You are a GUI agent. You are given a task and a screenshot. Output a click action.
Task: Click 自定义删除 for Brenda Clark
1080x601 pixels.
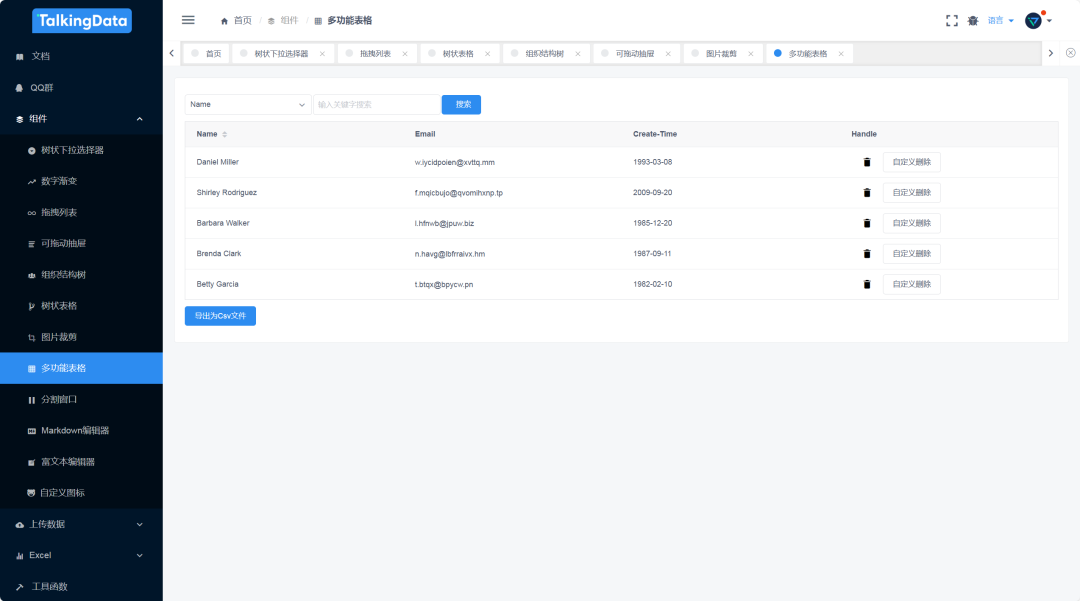coord(911,254)
